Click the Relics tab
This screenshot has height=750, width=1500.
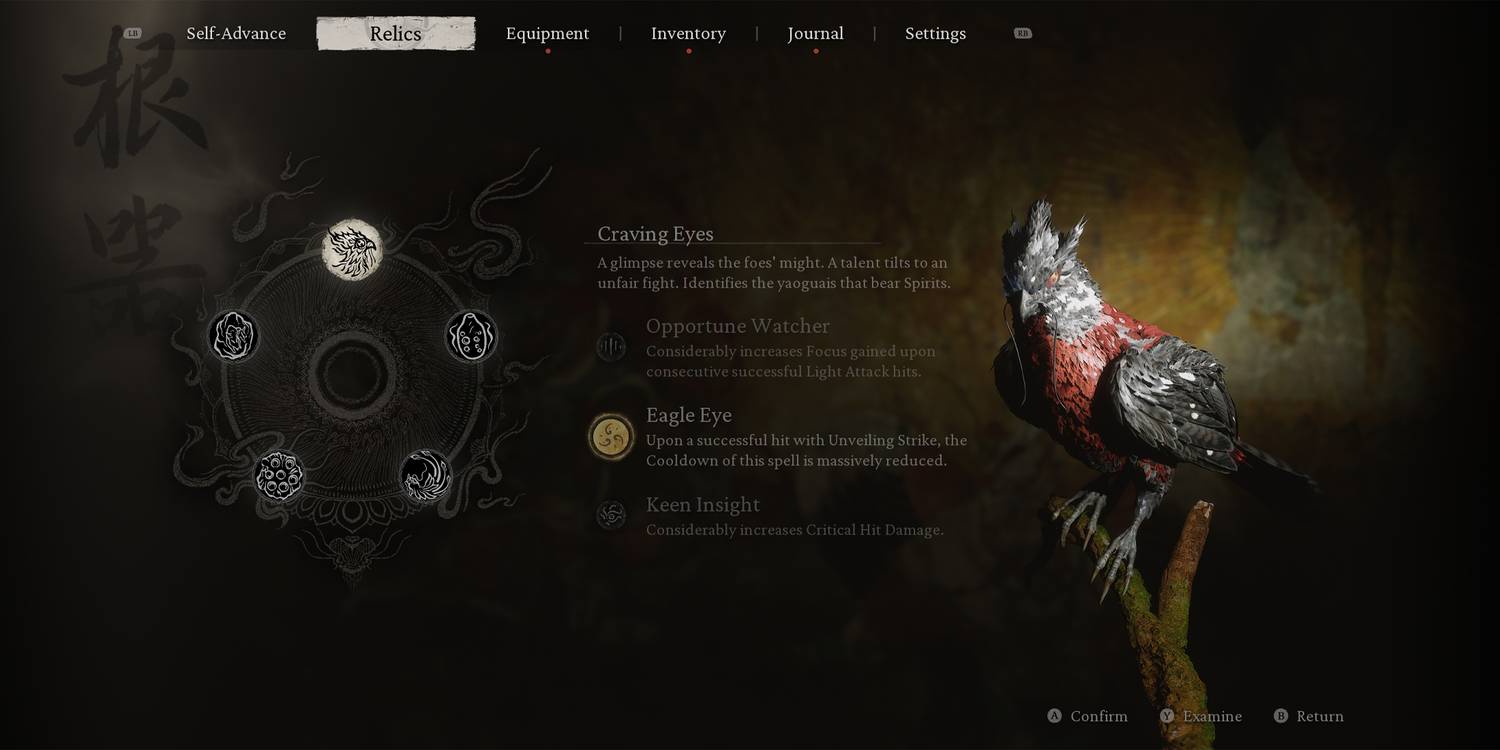pos(396,33)
